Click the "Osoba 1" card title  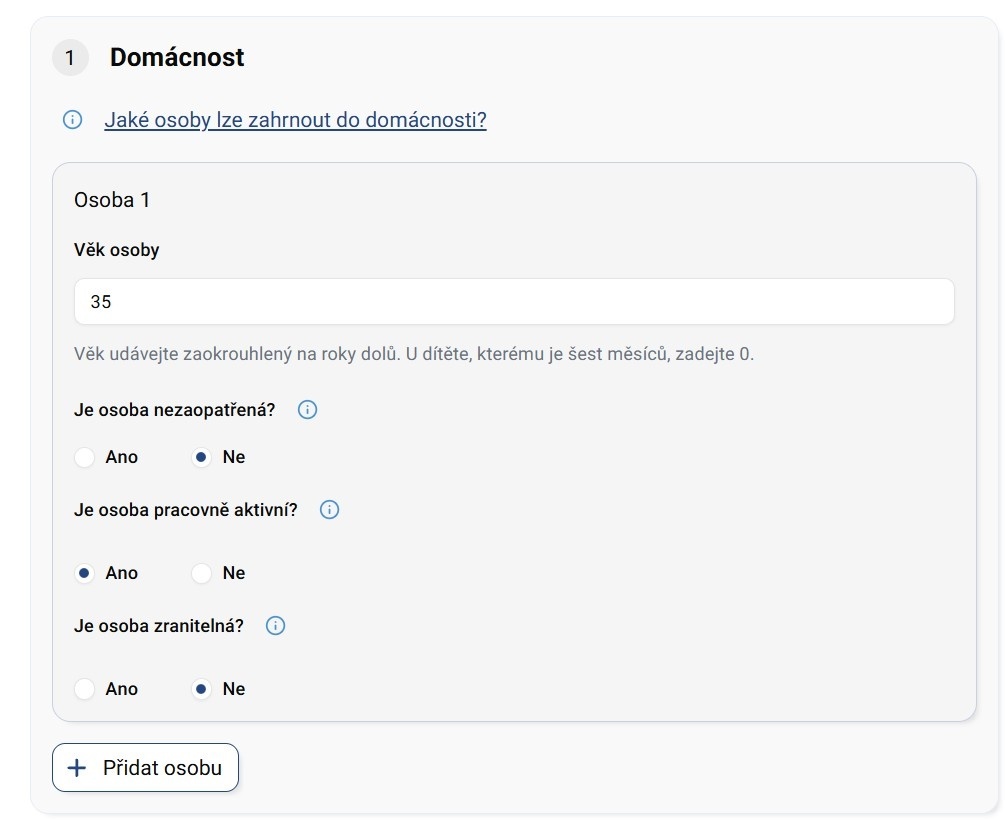point(112,200)
